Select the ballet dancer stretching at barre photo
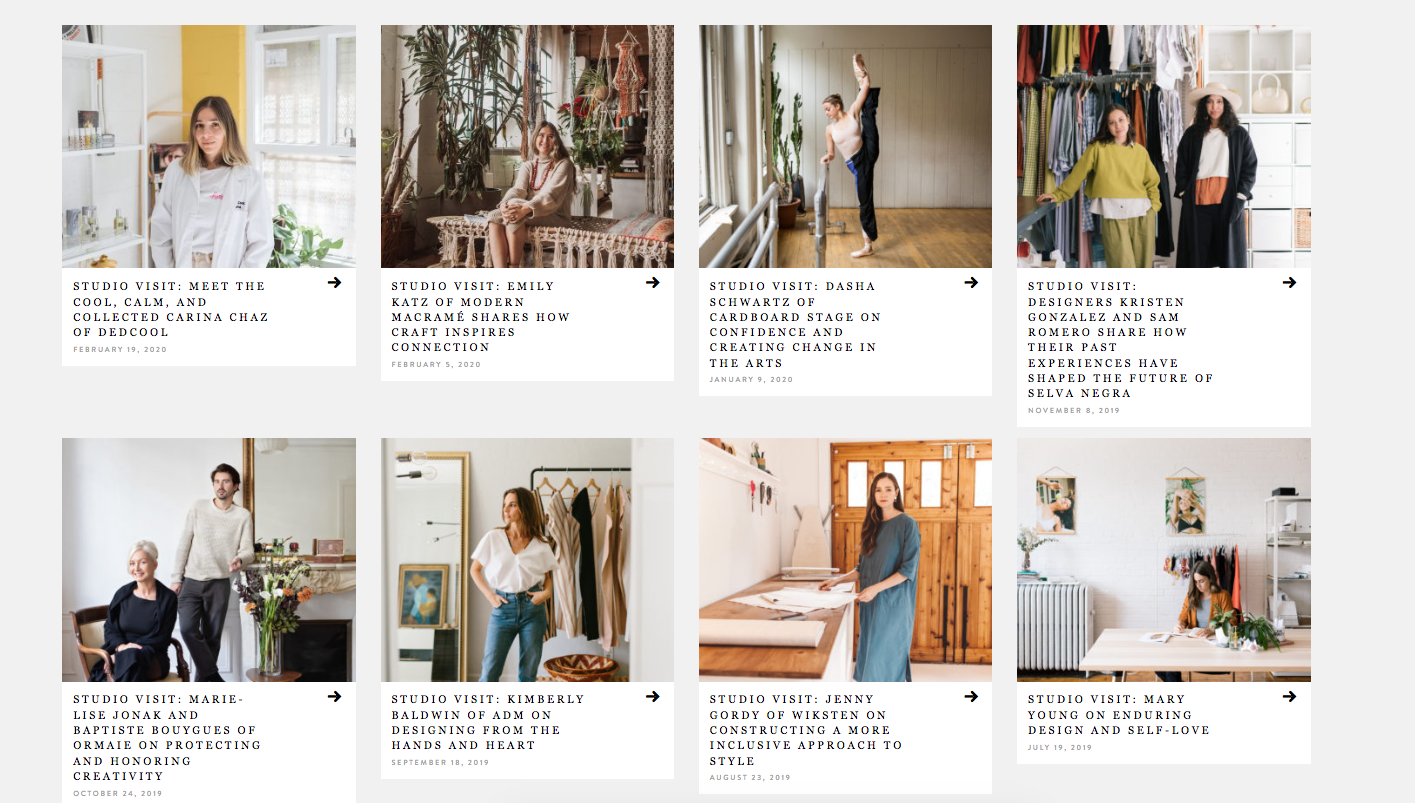The height and width of the screenshot is (803, 1415). point(845,147)
